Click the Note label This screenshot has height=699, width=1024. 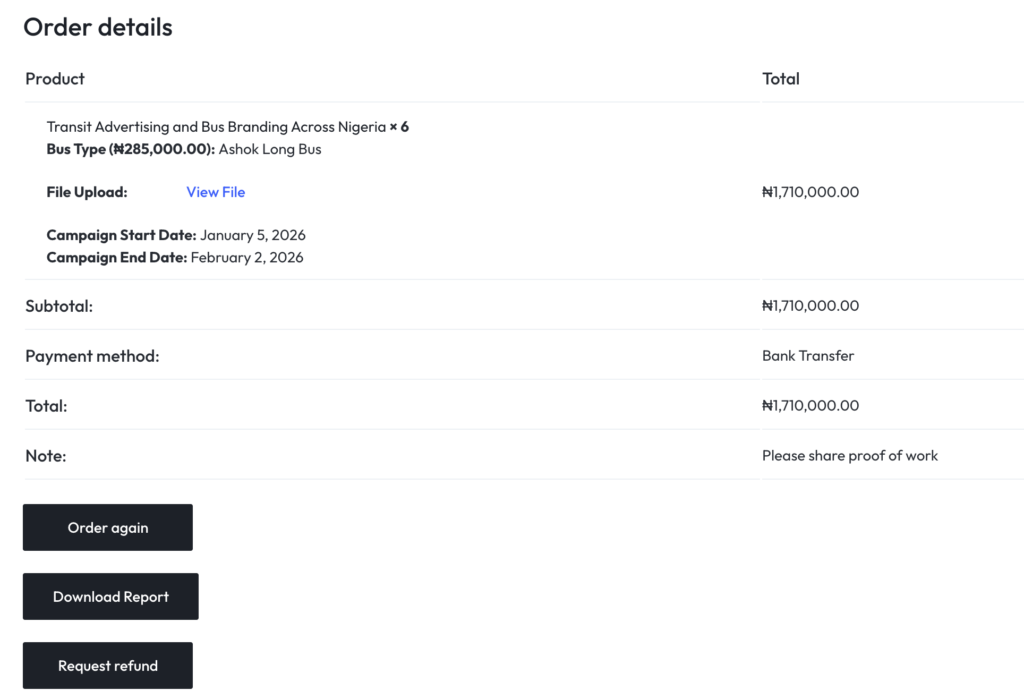click(46, 456)
